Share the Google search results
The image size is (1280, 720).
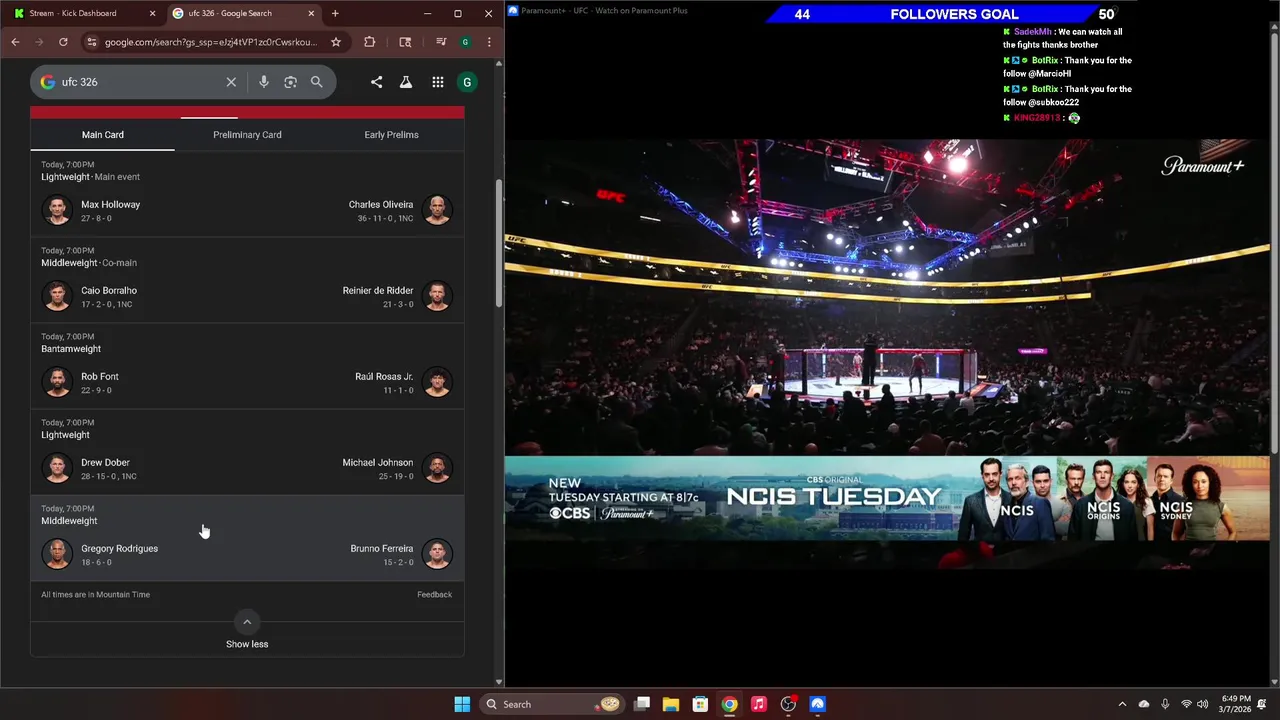[376, 82]
